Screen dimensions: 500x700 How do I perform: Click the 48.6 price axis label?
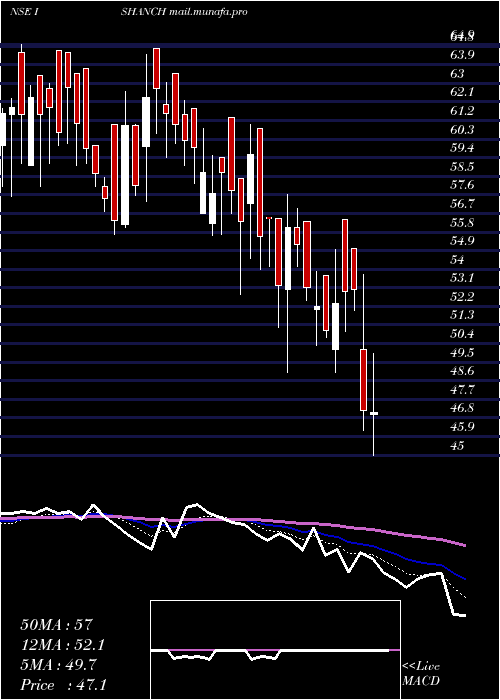[462, 371]
